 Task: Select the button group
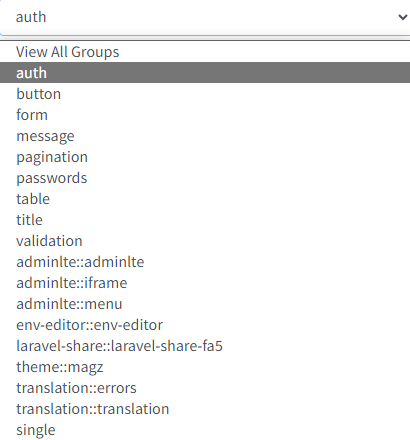pos(205,94)
